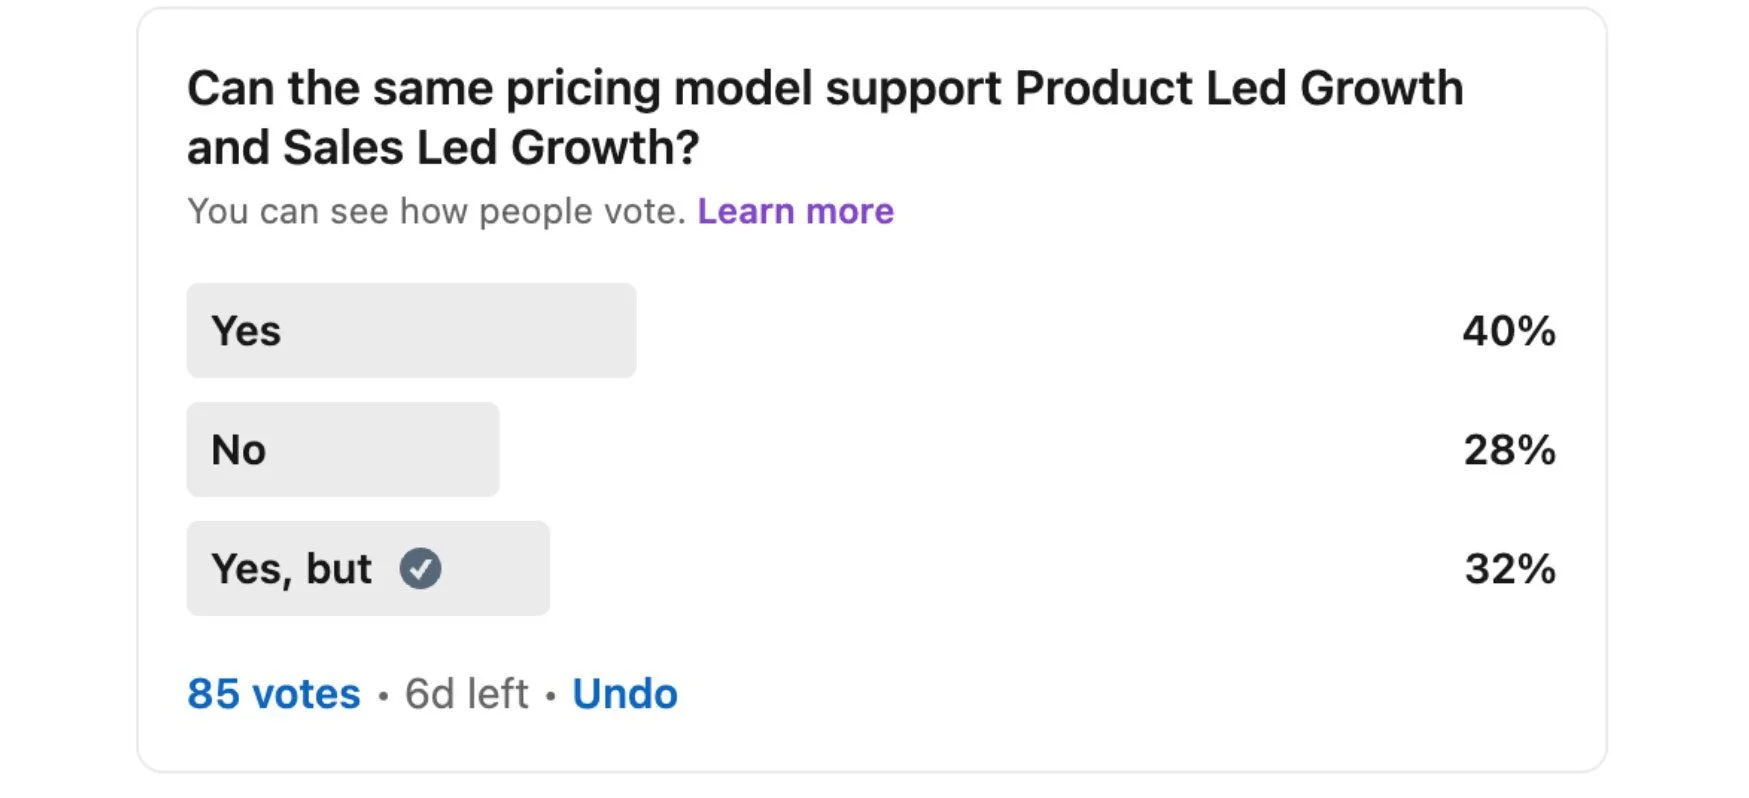Click the 'Yes, but' option label text
Screen dimensions: 1749x798
click(291, 569)
